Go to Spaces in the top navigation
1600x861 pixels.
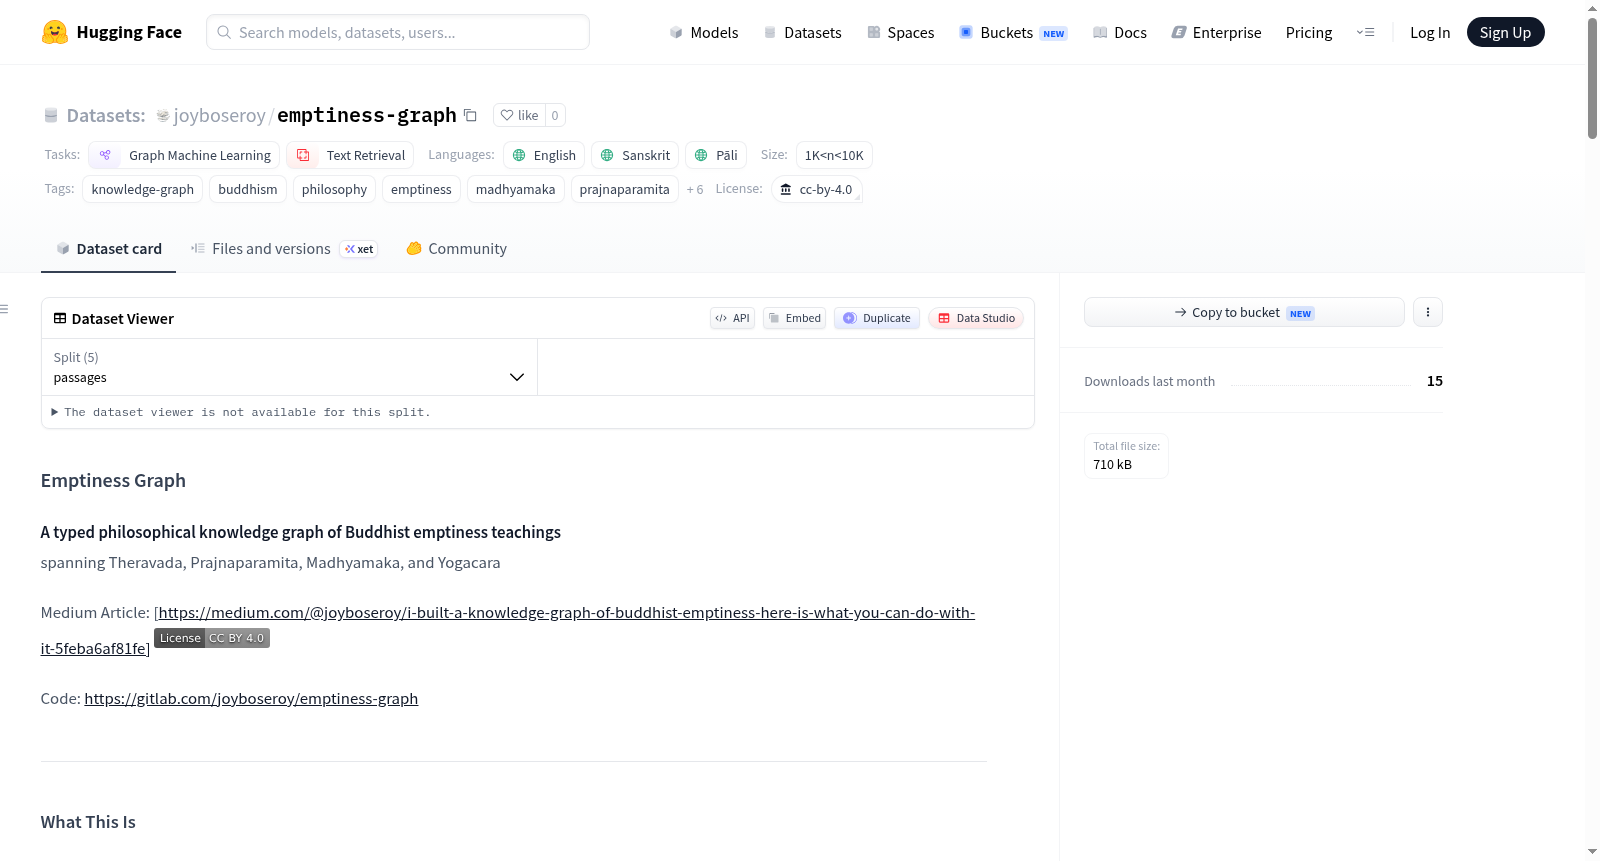(x=900, y=32)
